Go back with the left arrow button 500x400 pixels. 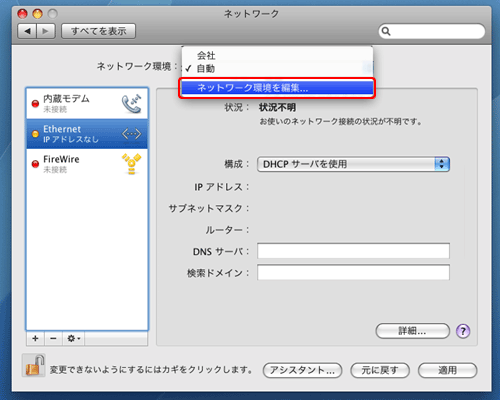pos(27,31)
